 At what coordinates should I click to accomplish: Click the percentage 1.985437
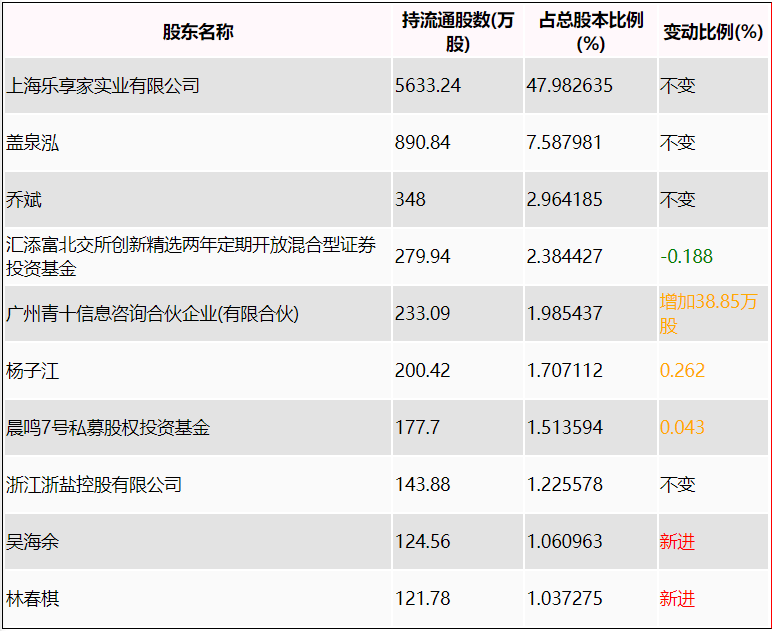pyautogui.click(x=564, y=313)
